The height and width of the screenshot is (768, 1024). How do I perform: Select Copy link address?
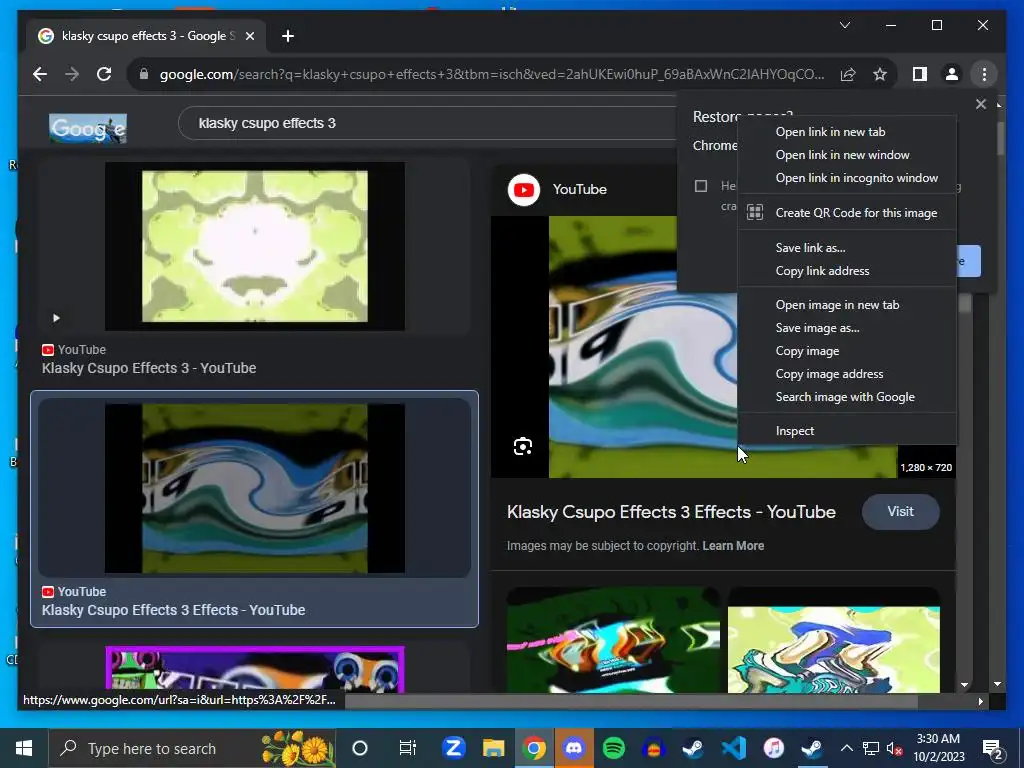coord(847,270)
